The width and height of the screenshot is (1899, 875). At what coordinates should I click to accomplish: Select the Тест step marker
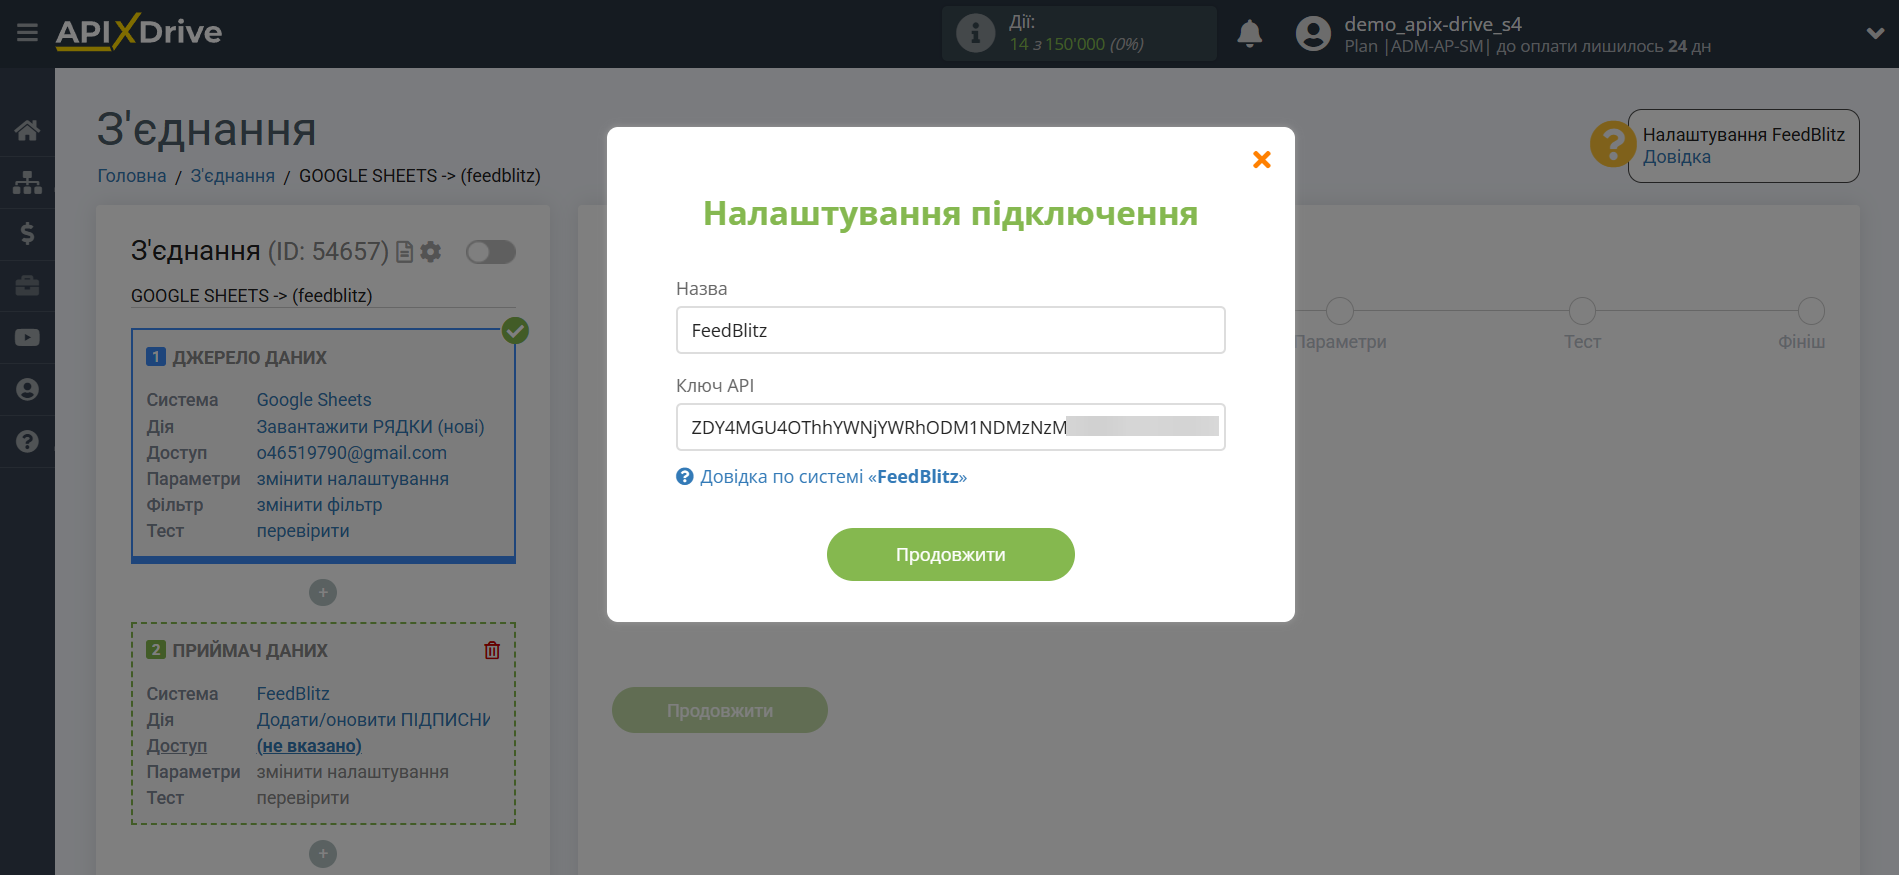click(1582, 311)
